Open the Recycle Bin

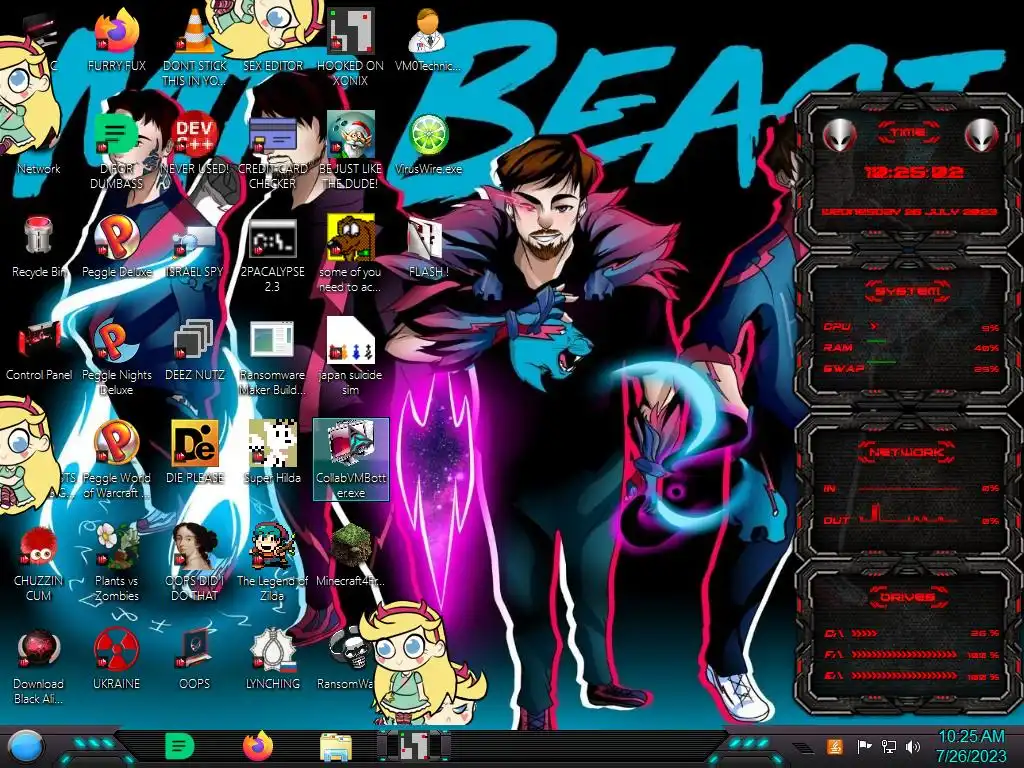39,246
